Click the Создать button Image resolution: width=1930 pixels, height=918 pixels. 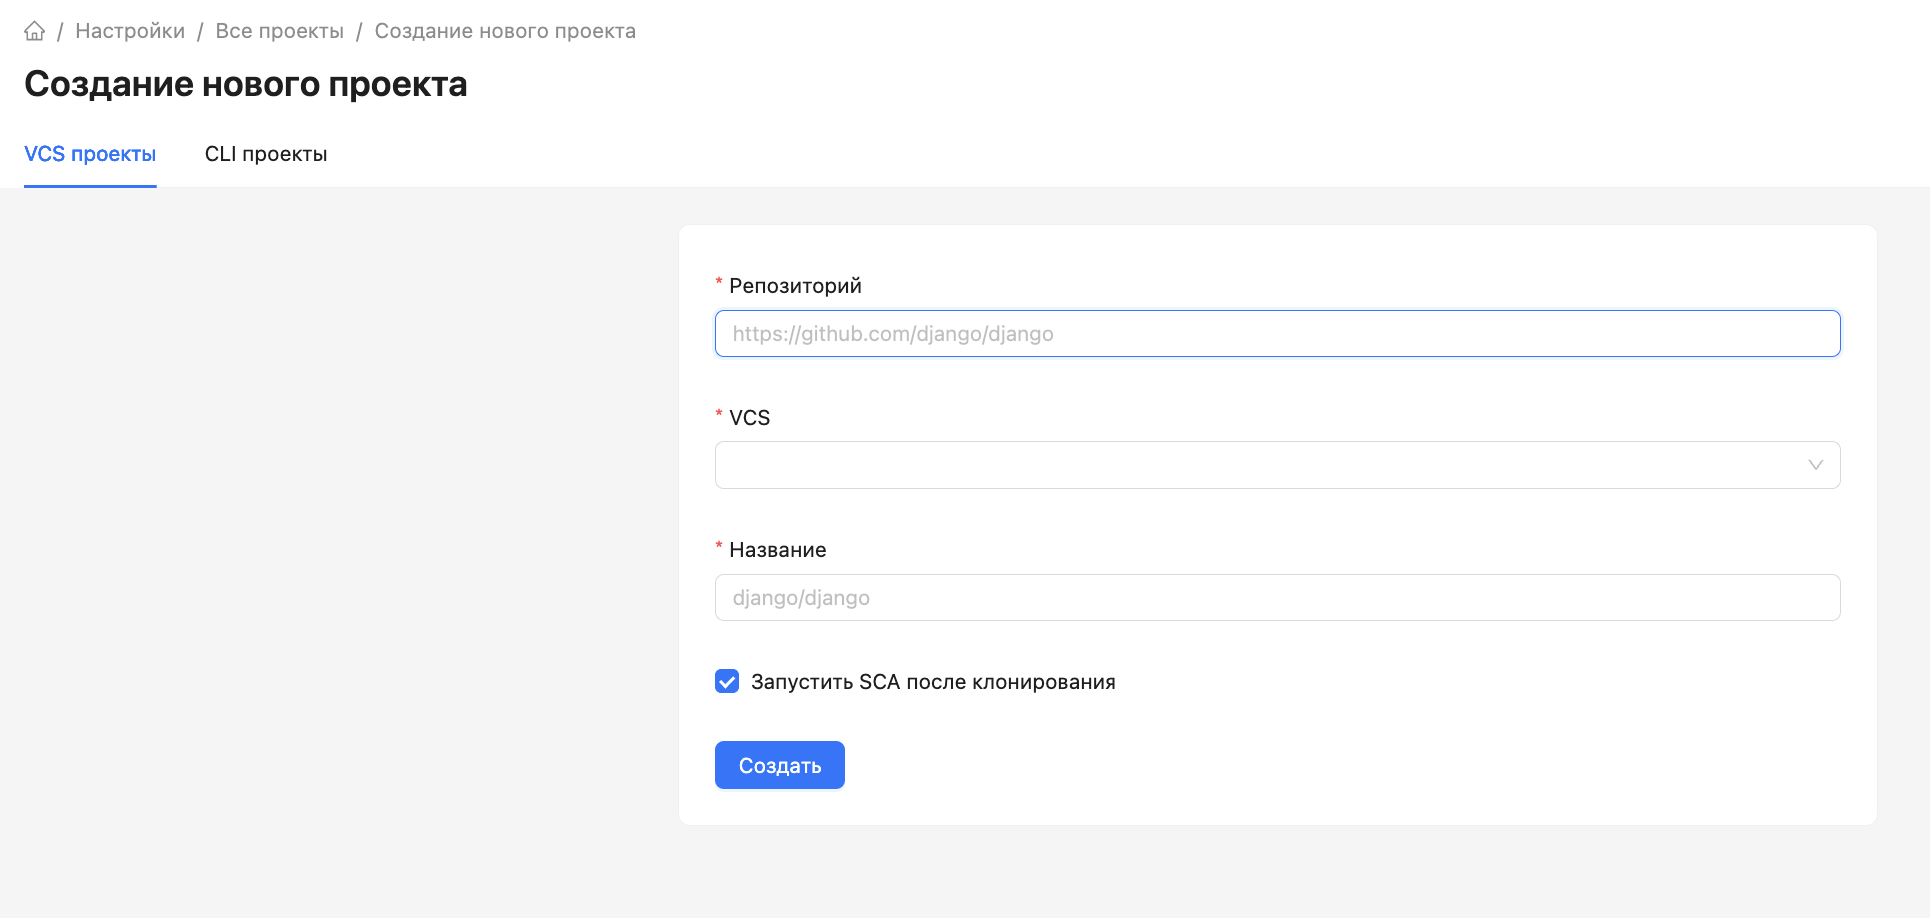pyautogui.click(x=780, y=765)
